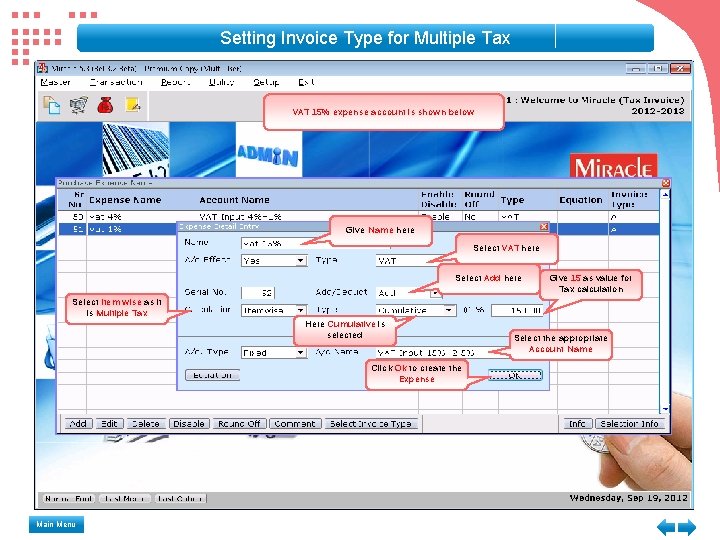Screen dimensions: 720x540
Task: Expand the Cumulative type dropdown
Action: tap(449, 310)
